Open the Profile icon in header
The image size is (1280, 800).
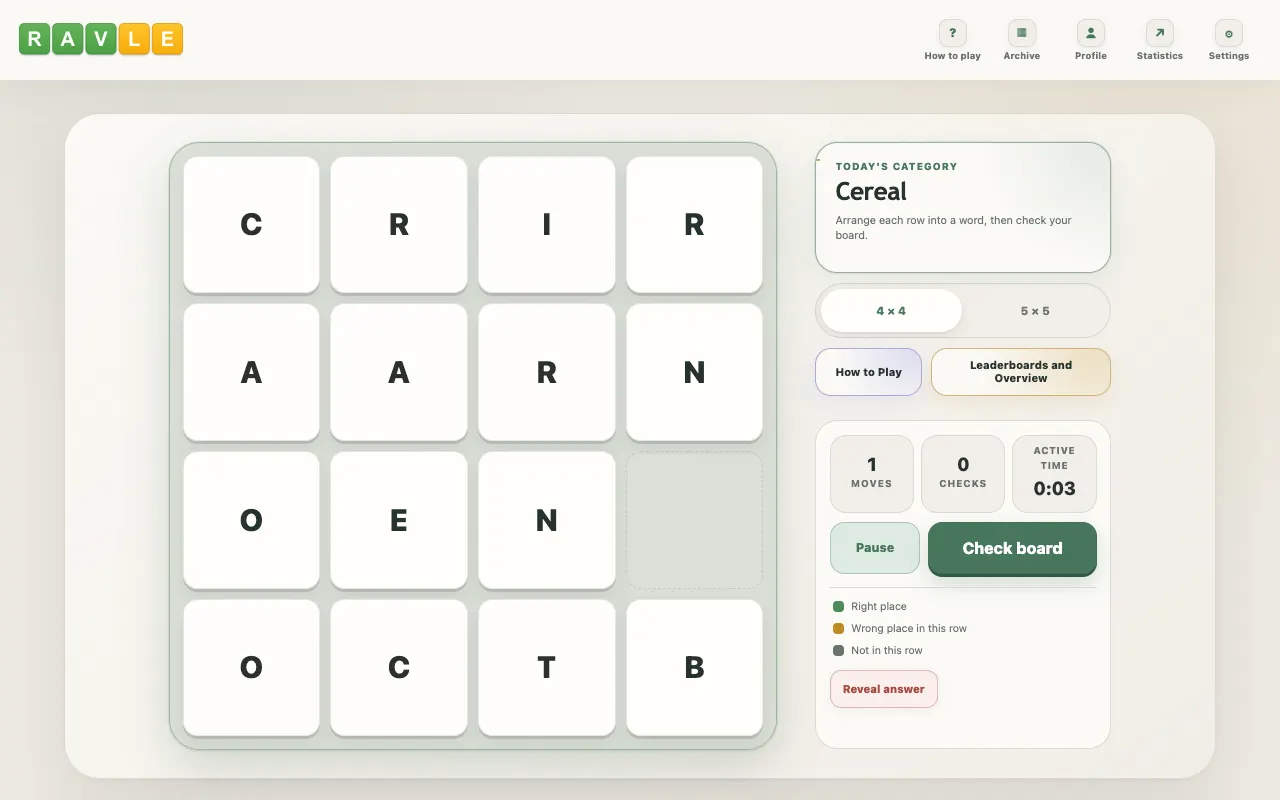(1090, 41)
